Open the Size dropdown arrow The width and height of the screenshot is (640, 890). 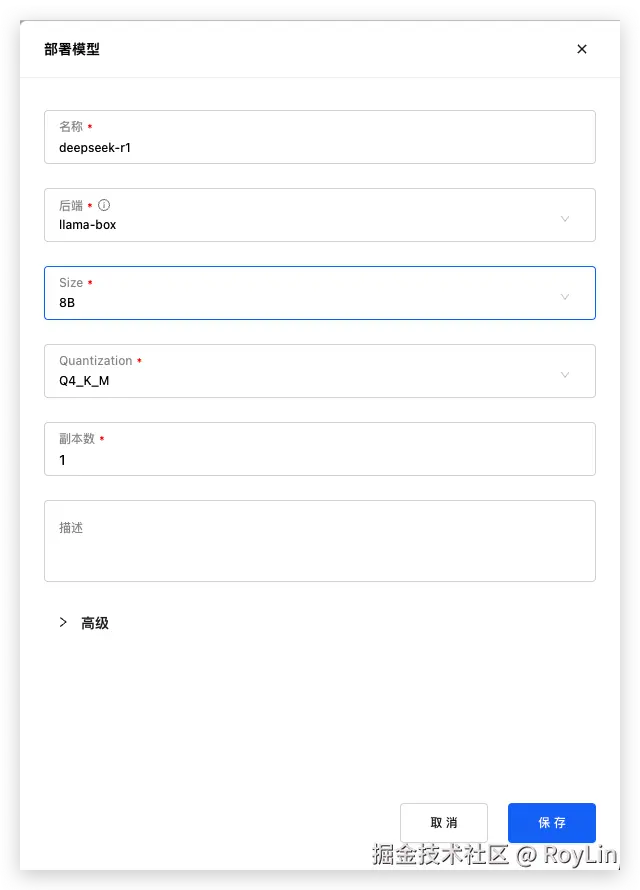pos(565,297)
